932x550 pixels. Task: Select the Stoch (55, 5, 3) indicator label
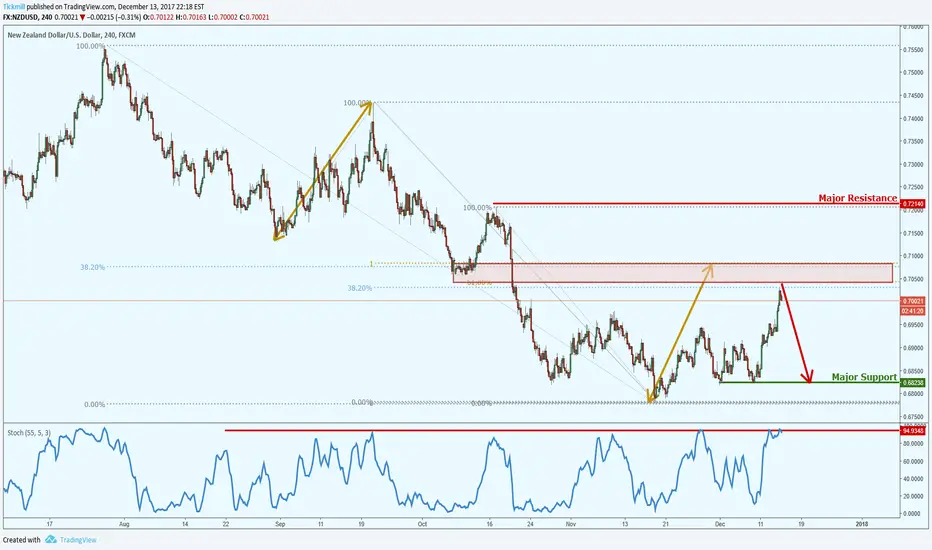pyautogui.click(x=29, y=433)
